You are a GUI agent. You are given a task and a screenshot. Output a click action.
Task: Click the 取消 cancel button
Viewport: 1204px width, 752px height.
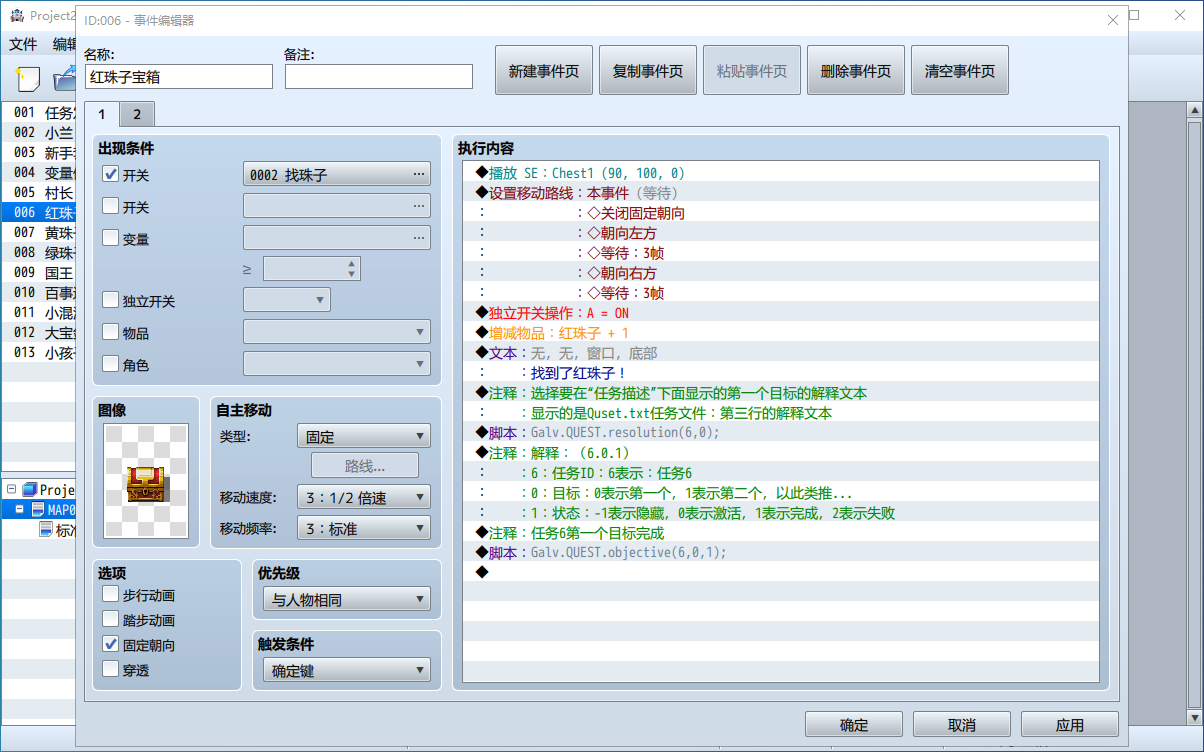(962, 725)
